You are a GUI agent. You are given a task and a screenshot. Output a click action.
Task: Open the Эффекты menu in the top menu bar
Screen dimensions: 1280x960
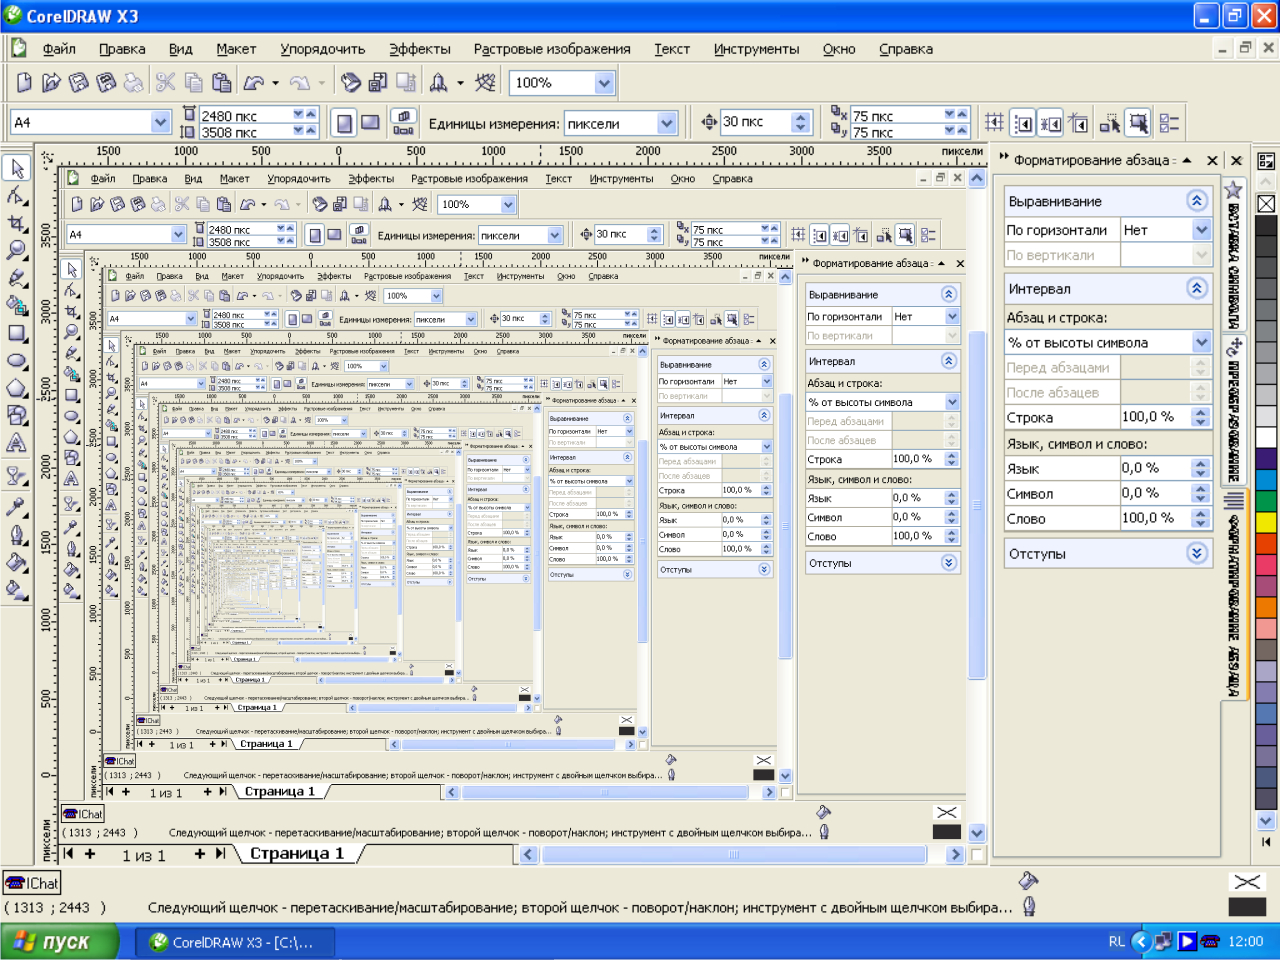tap(420, 48)
